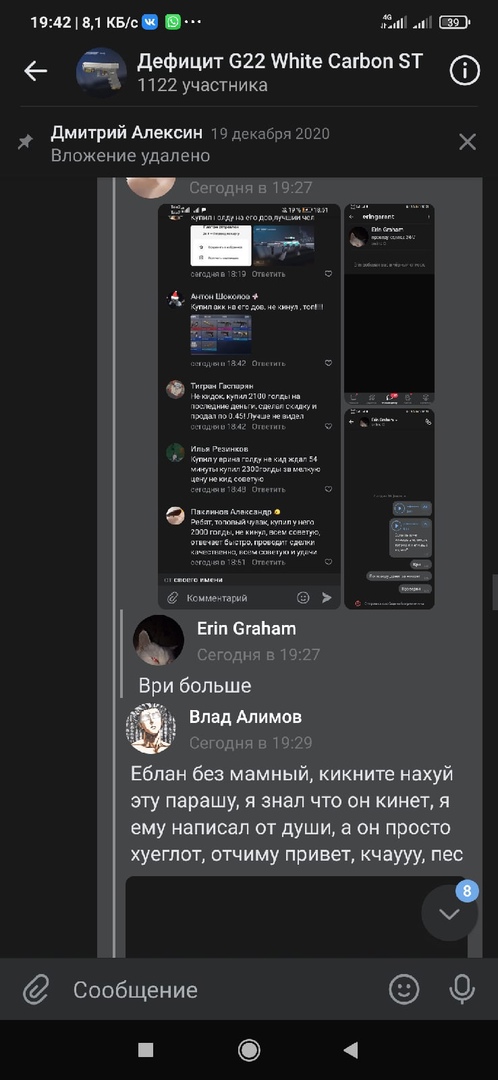Jump to latest messages with down chevron
This screenshot has height=1080, width=498.
(x=450, y=913)
